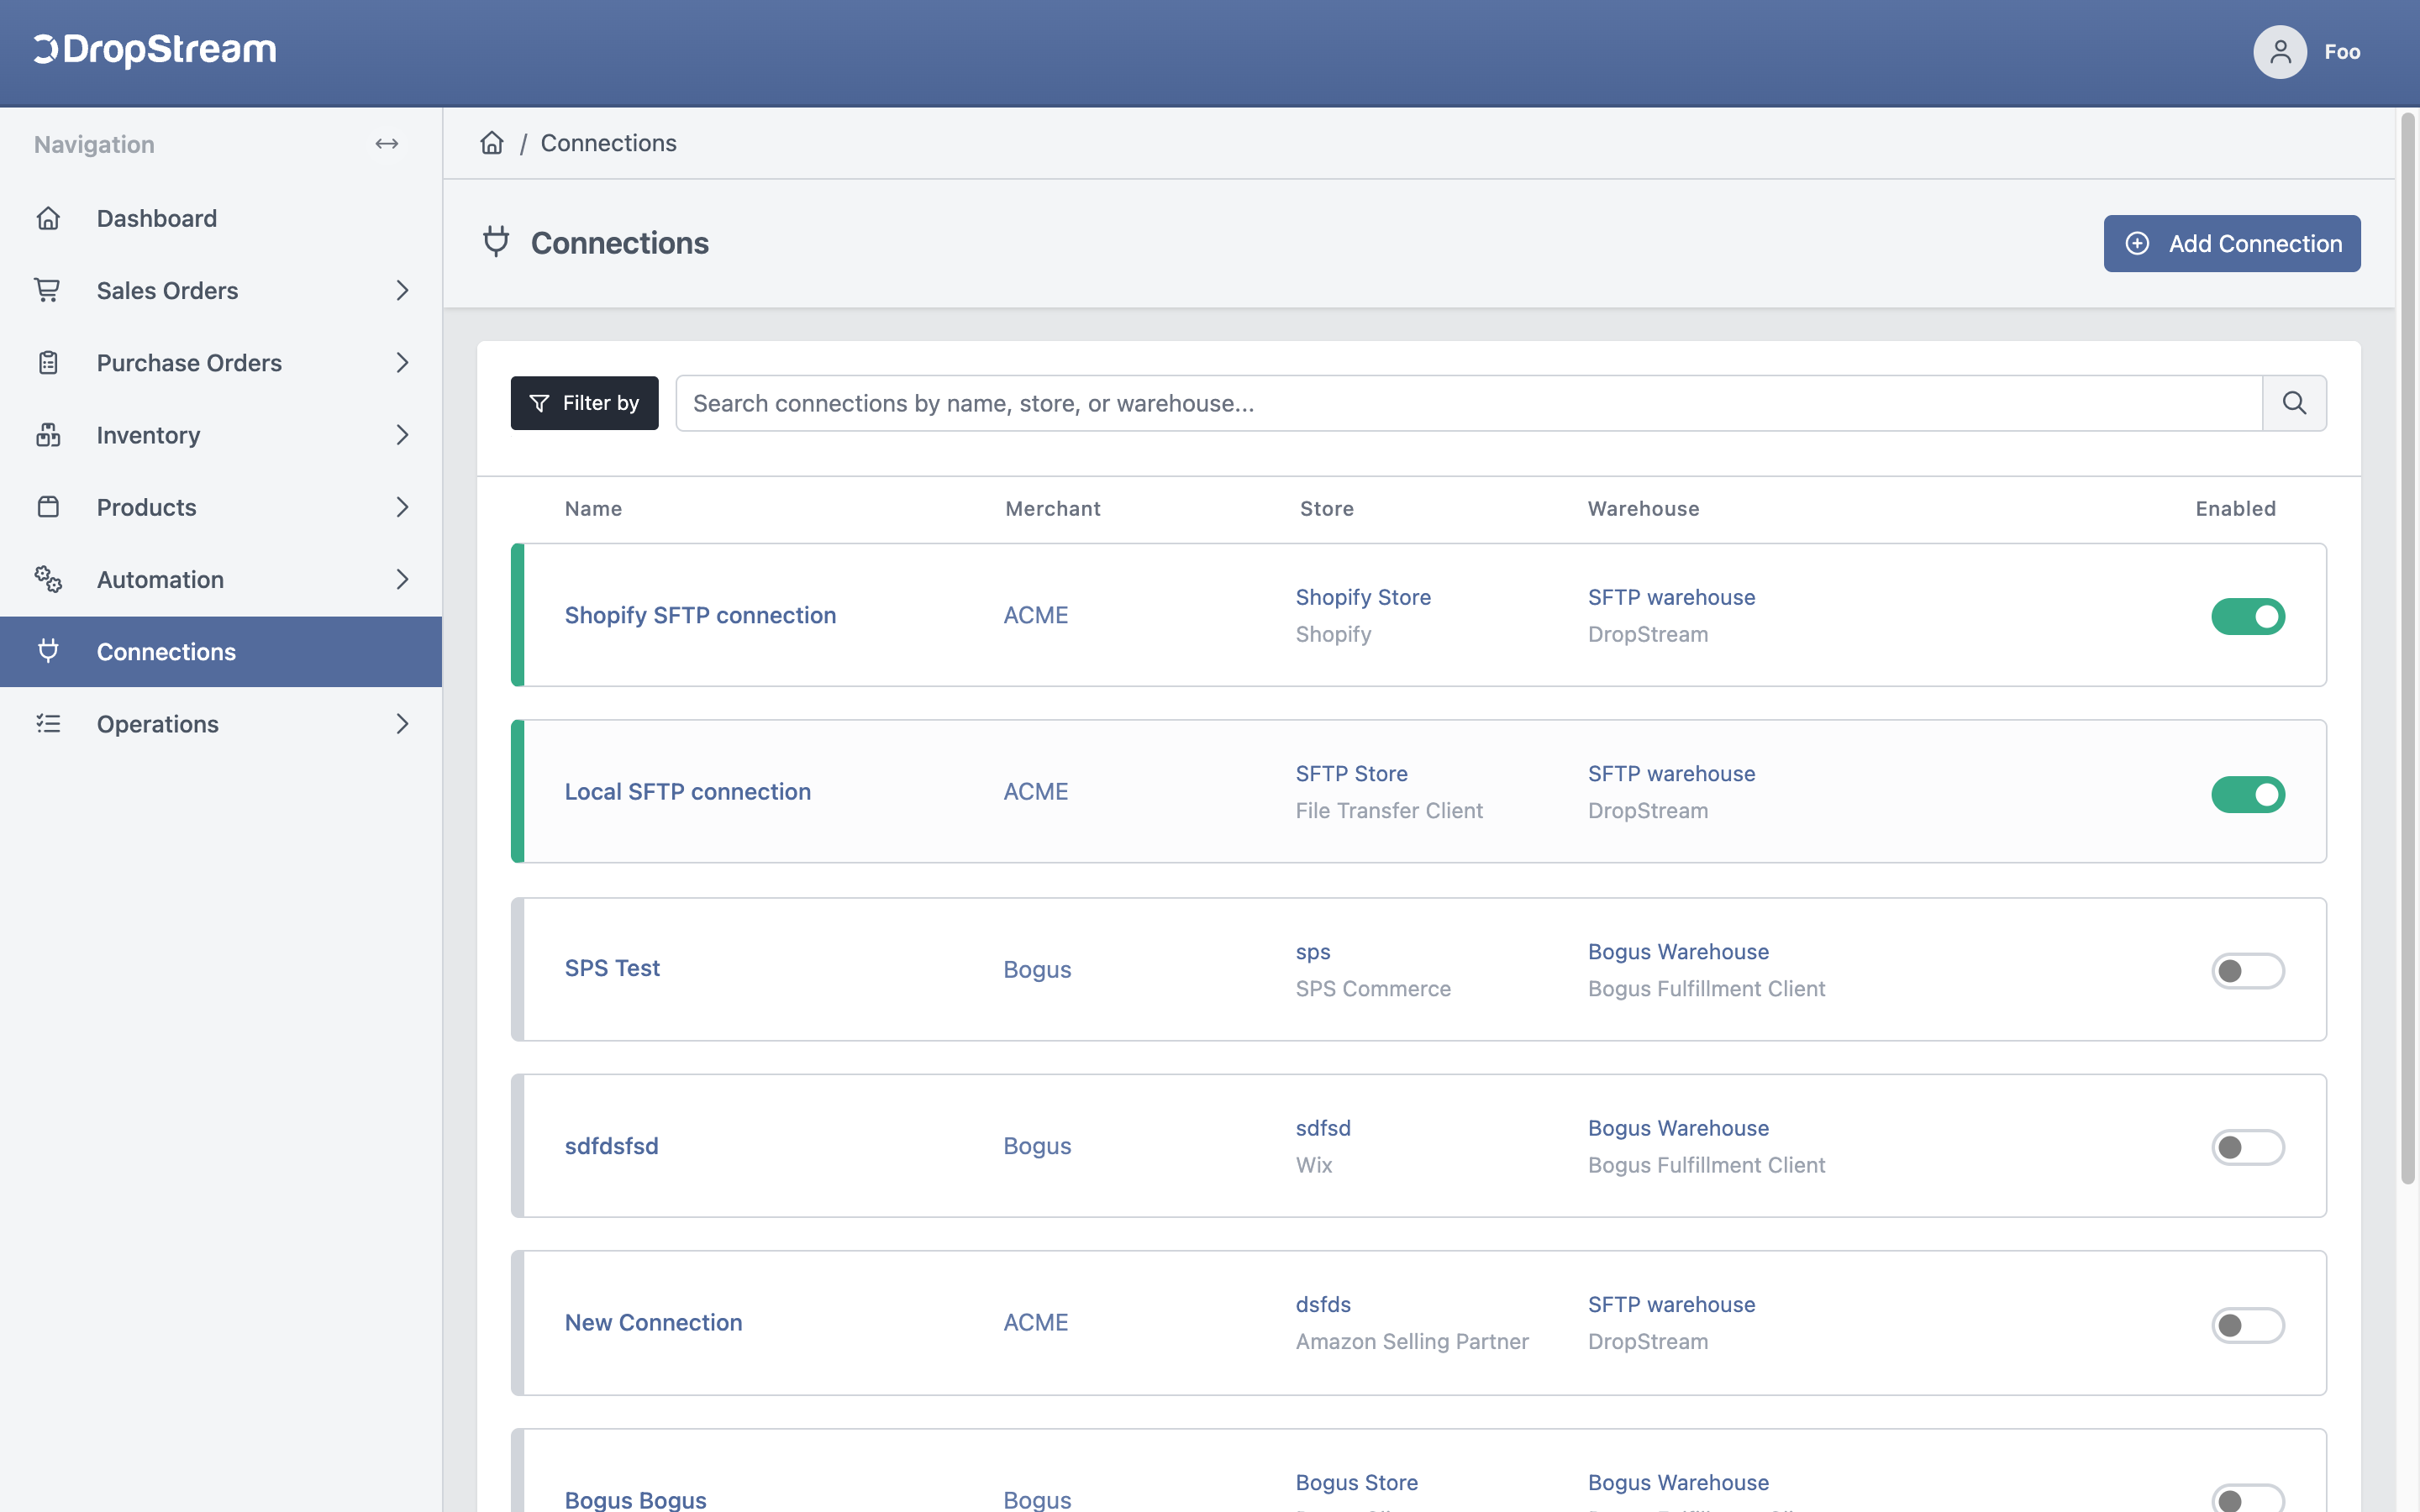Image resolution: width=2420 pixels, height=1512 pixels.
Task: Expand the Products chevron
Action: coord(402,507)
